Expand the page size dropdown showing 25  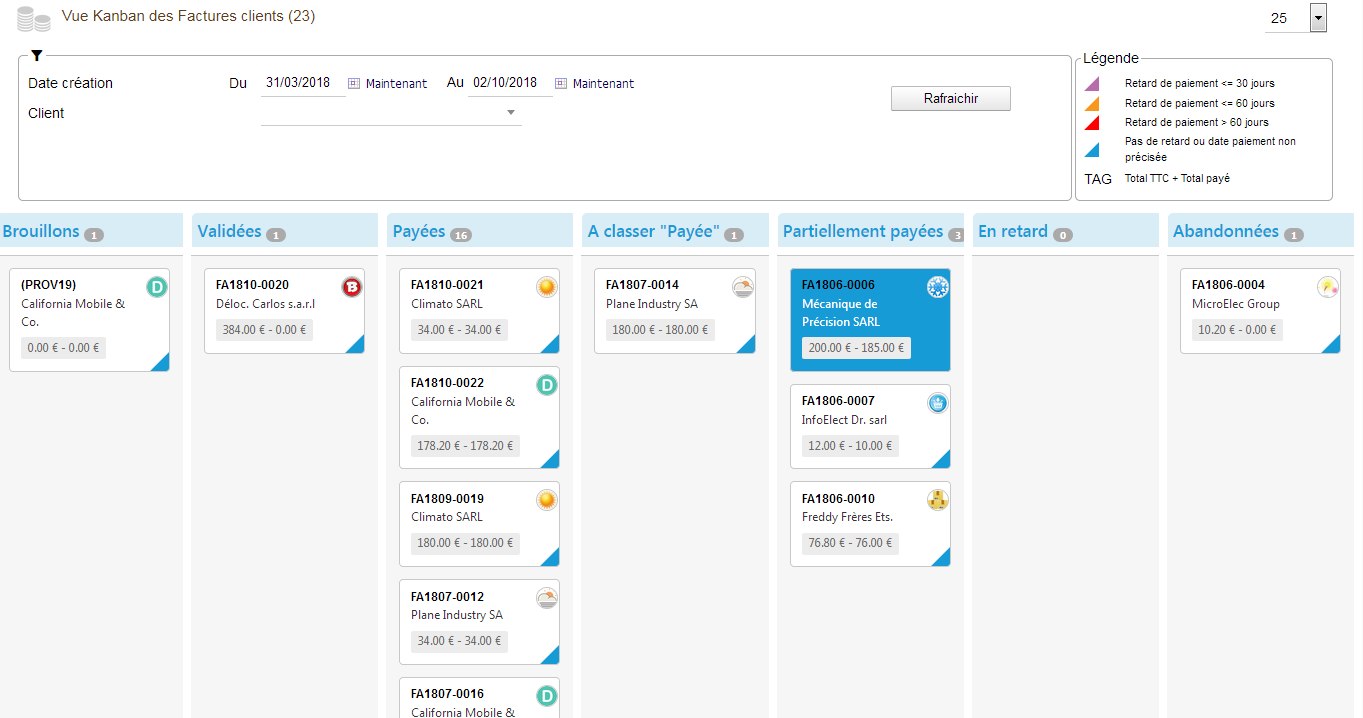1317,18
